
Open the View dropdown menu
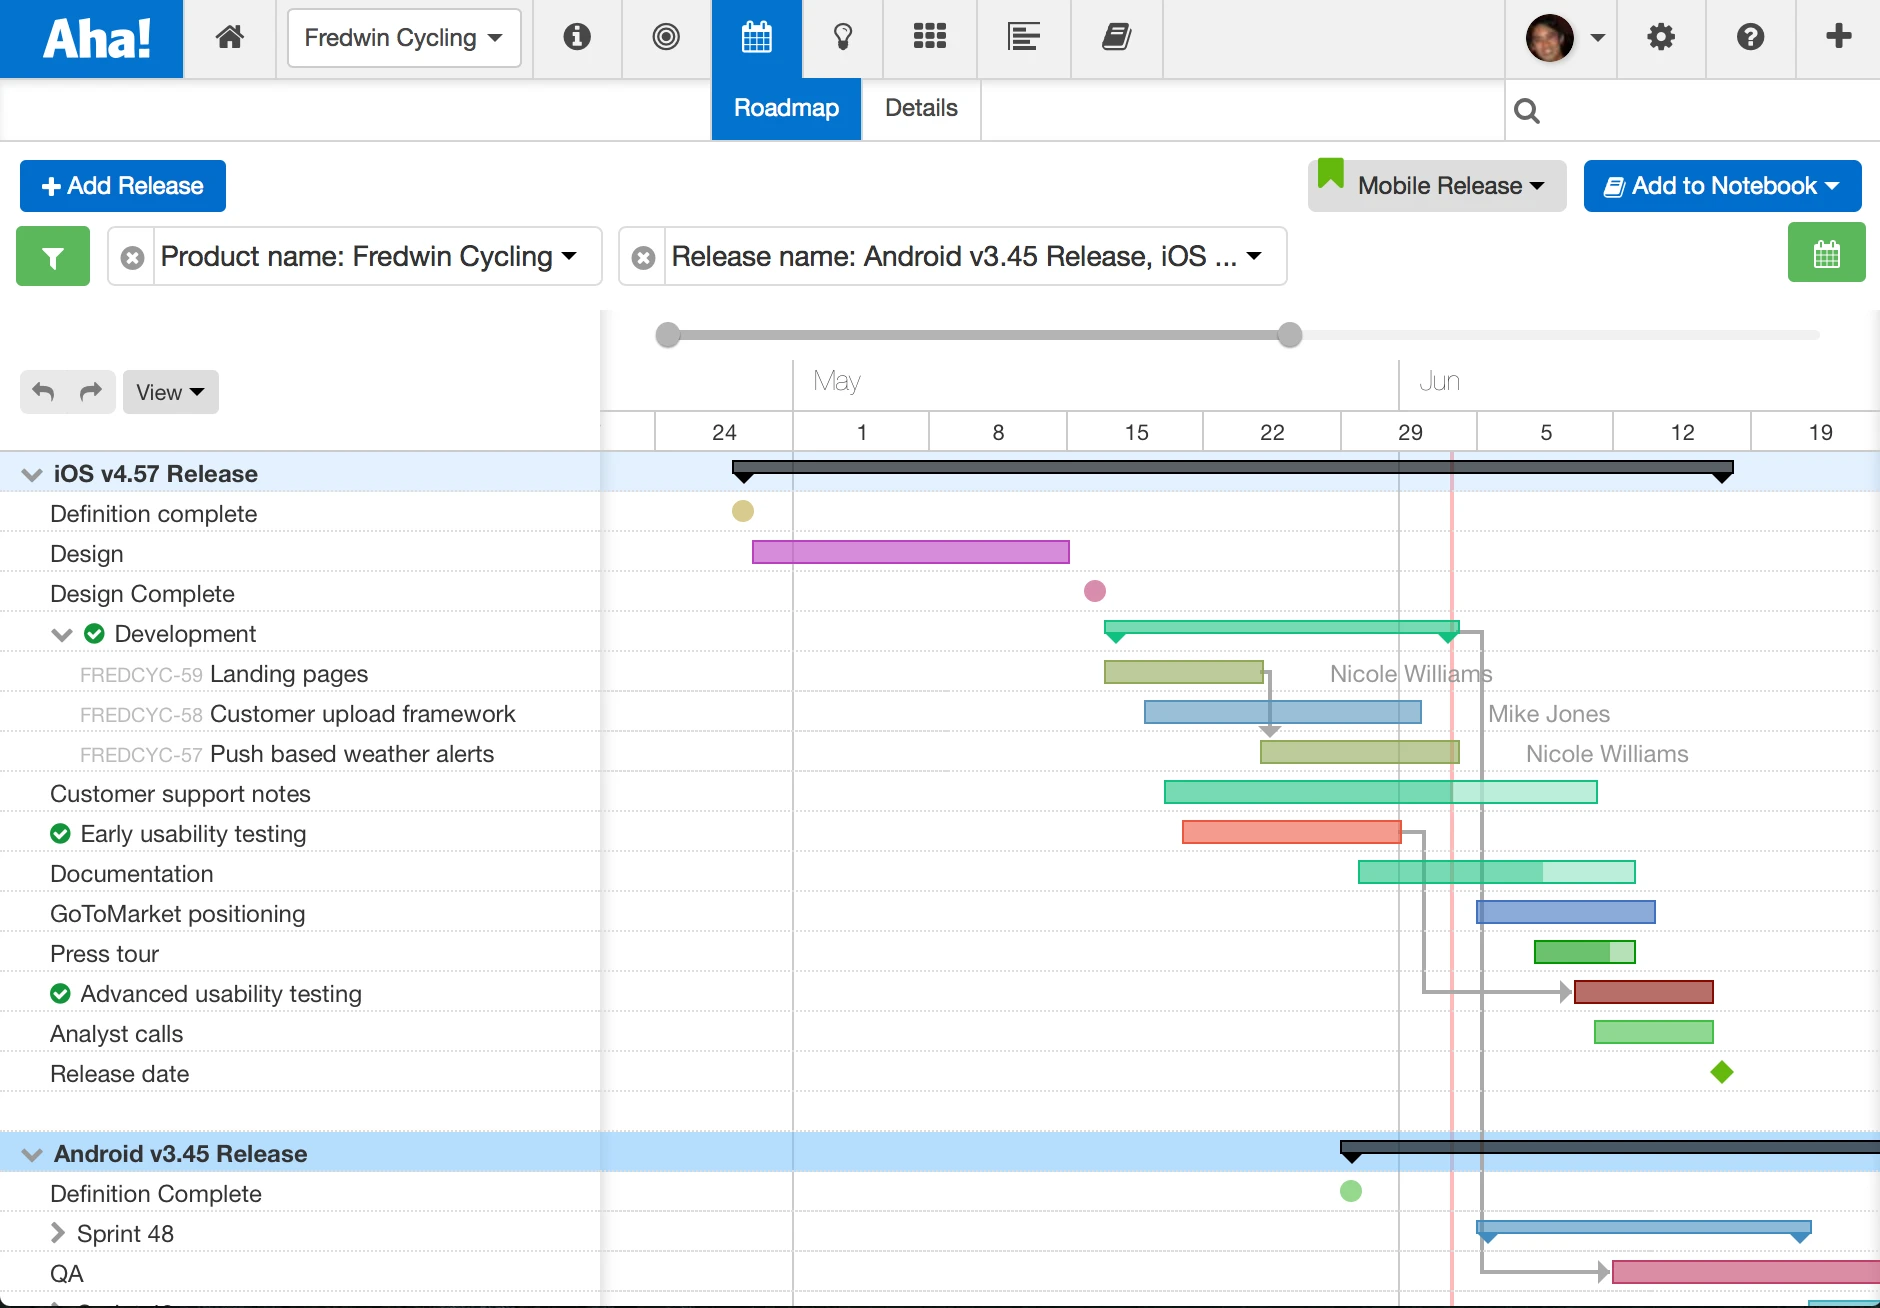click(x=170, y=392)
